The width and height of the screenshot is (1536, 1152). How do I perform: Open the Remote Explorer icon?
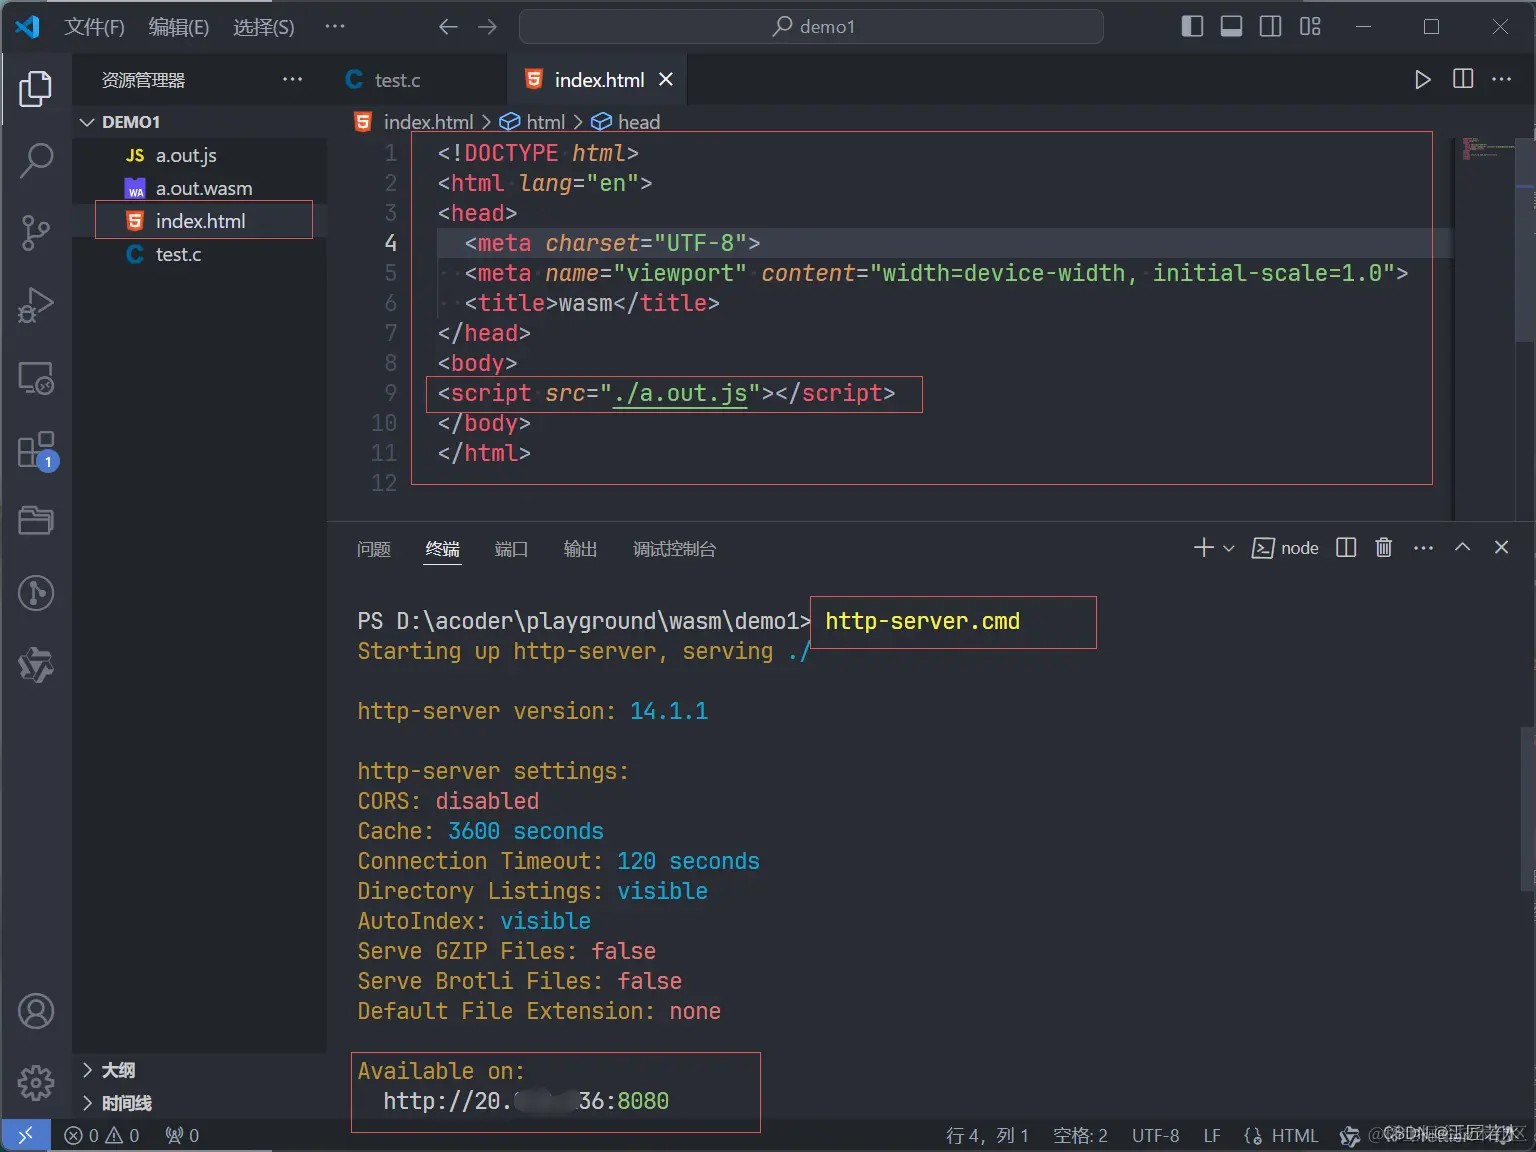tap(36, 377)
